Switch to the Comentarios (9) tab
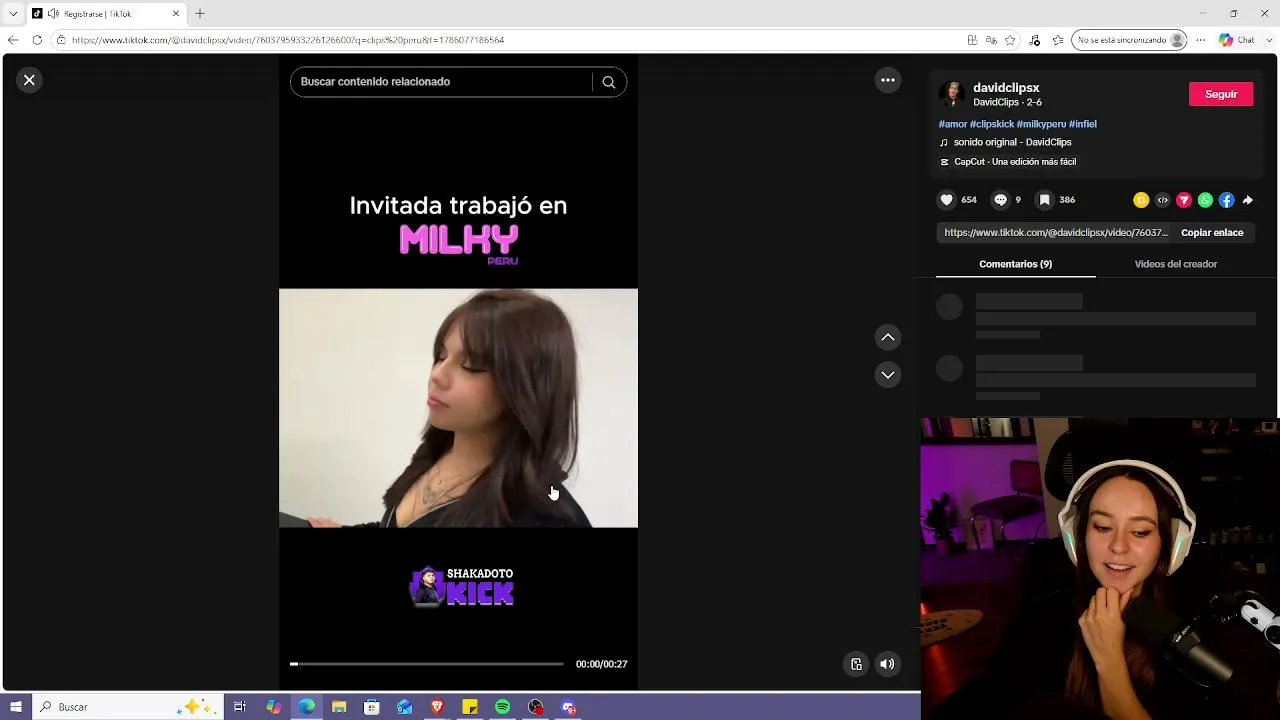 (x=1016, y=264)
